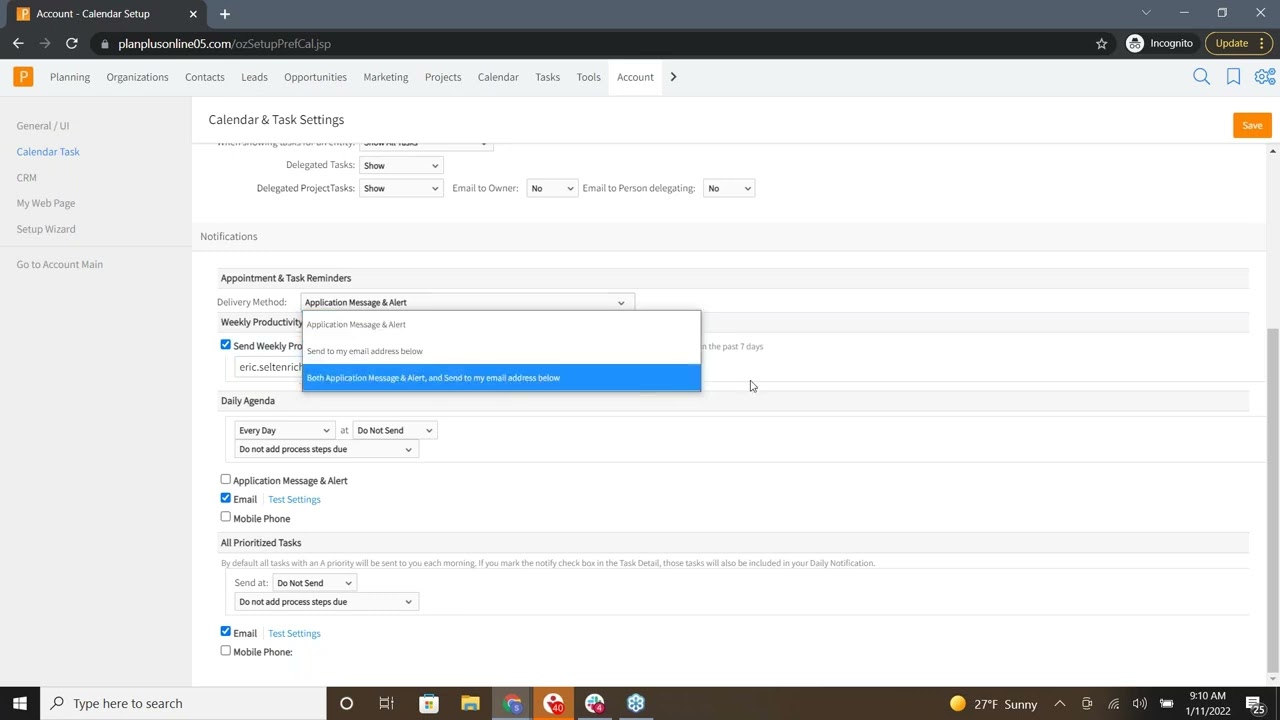Open Daily Agenda Do Not Send time dropdown
The width and height of the screenshot is (1280, 720).
click(394, 430)
